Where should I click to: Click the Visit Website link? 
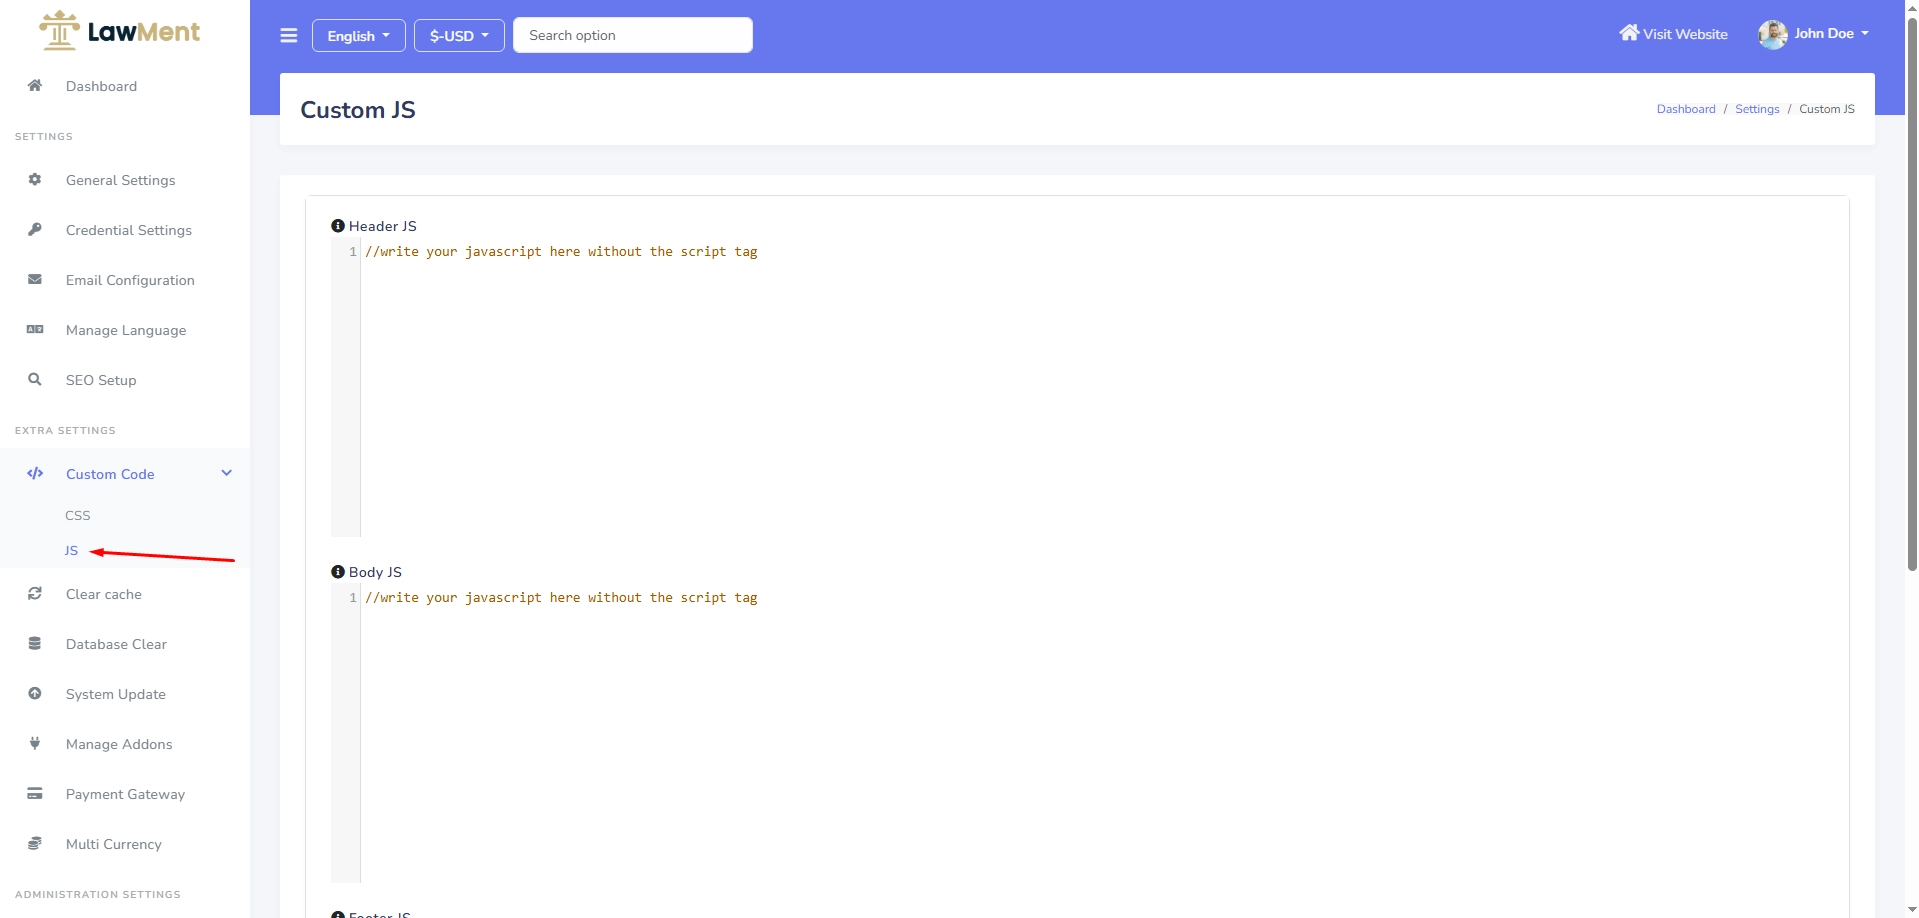[1674, 34]
